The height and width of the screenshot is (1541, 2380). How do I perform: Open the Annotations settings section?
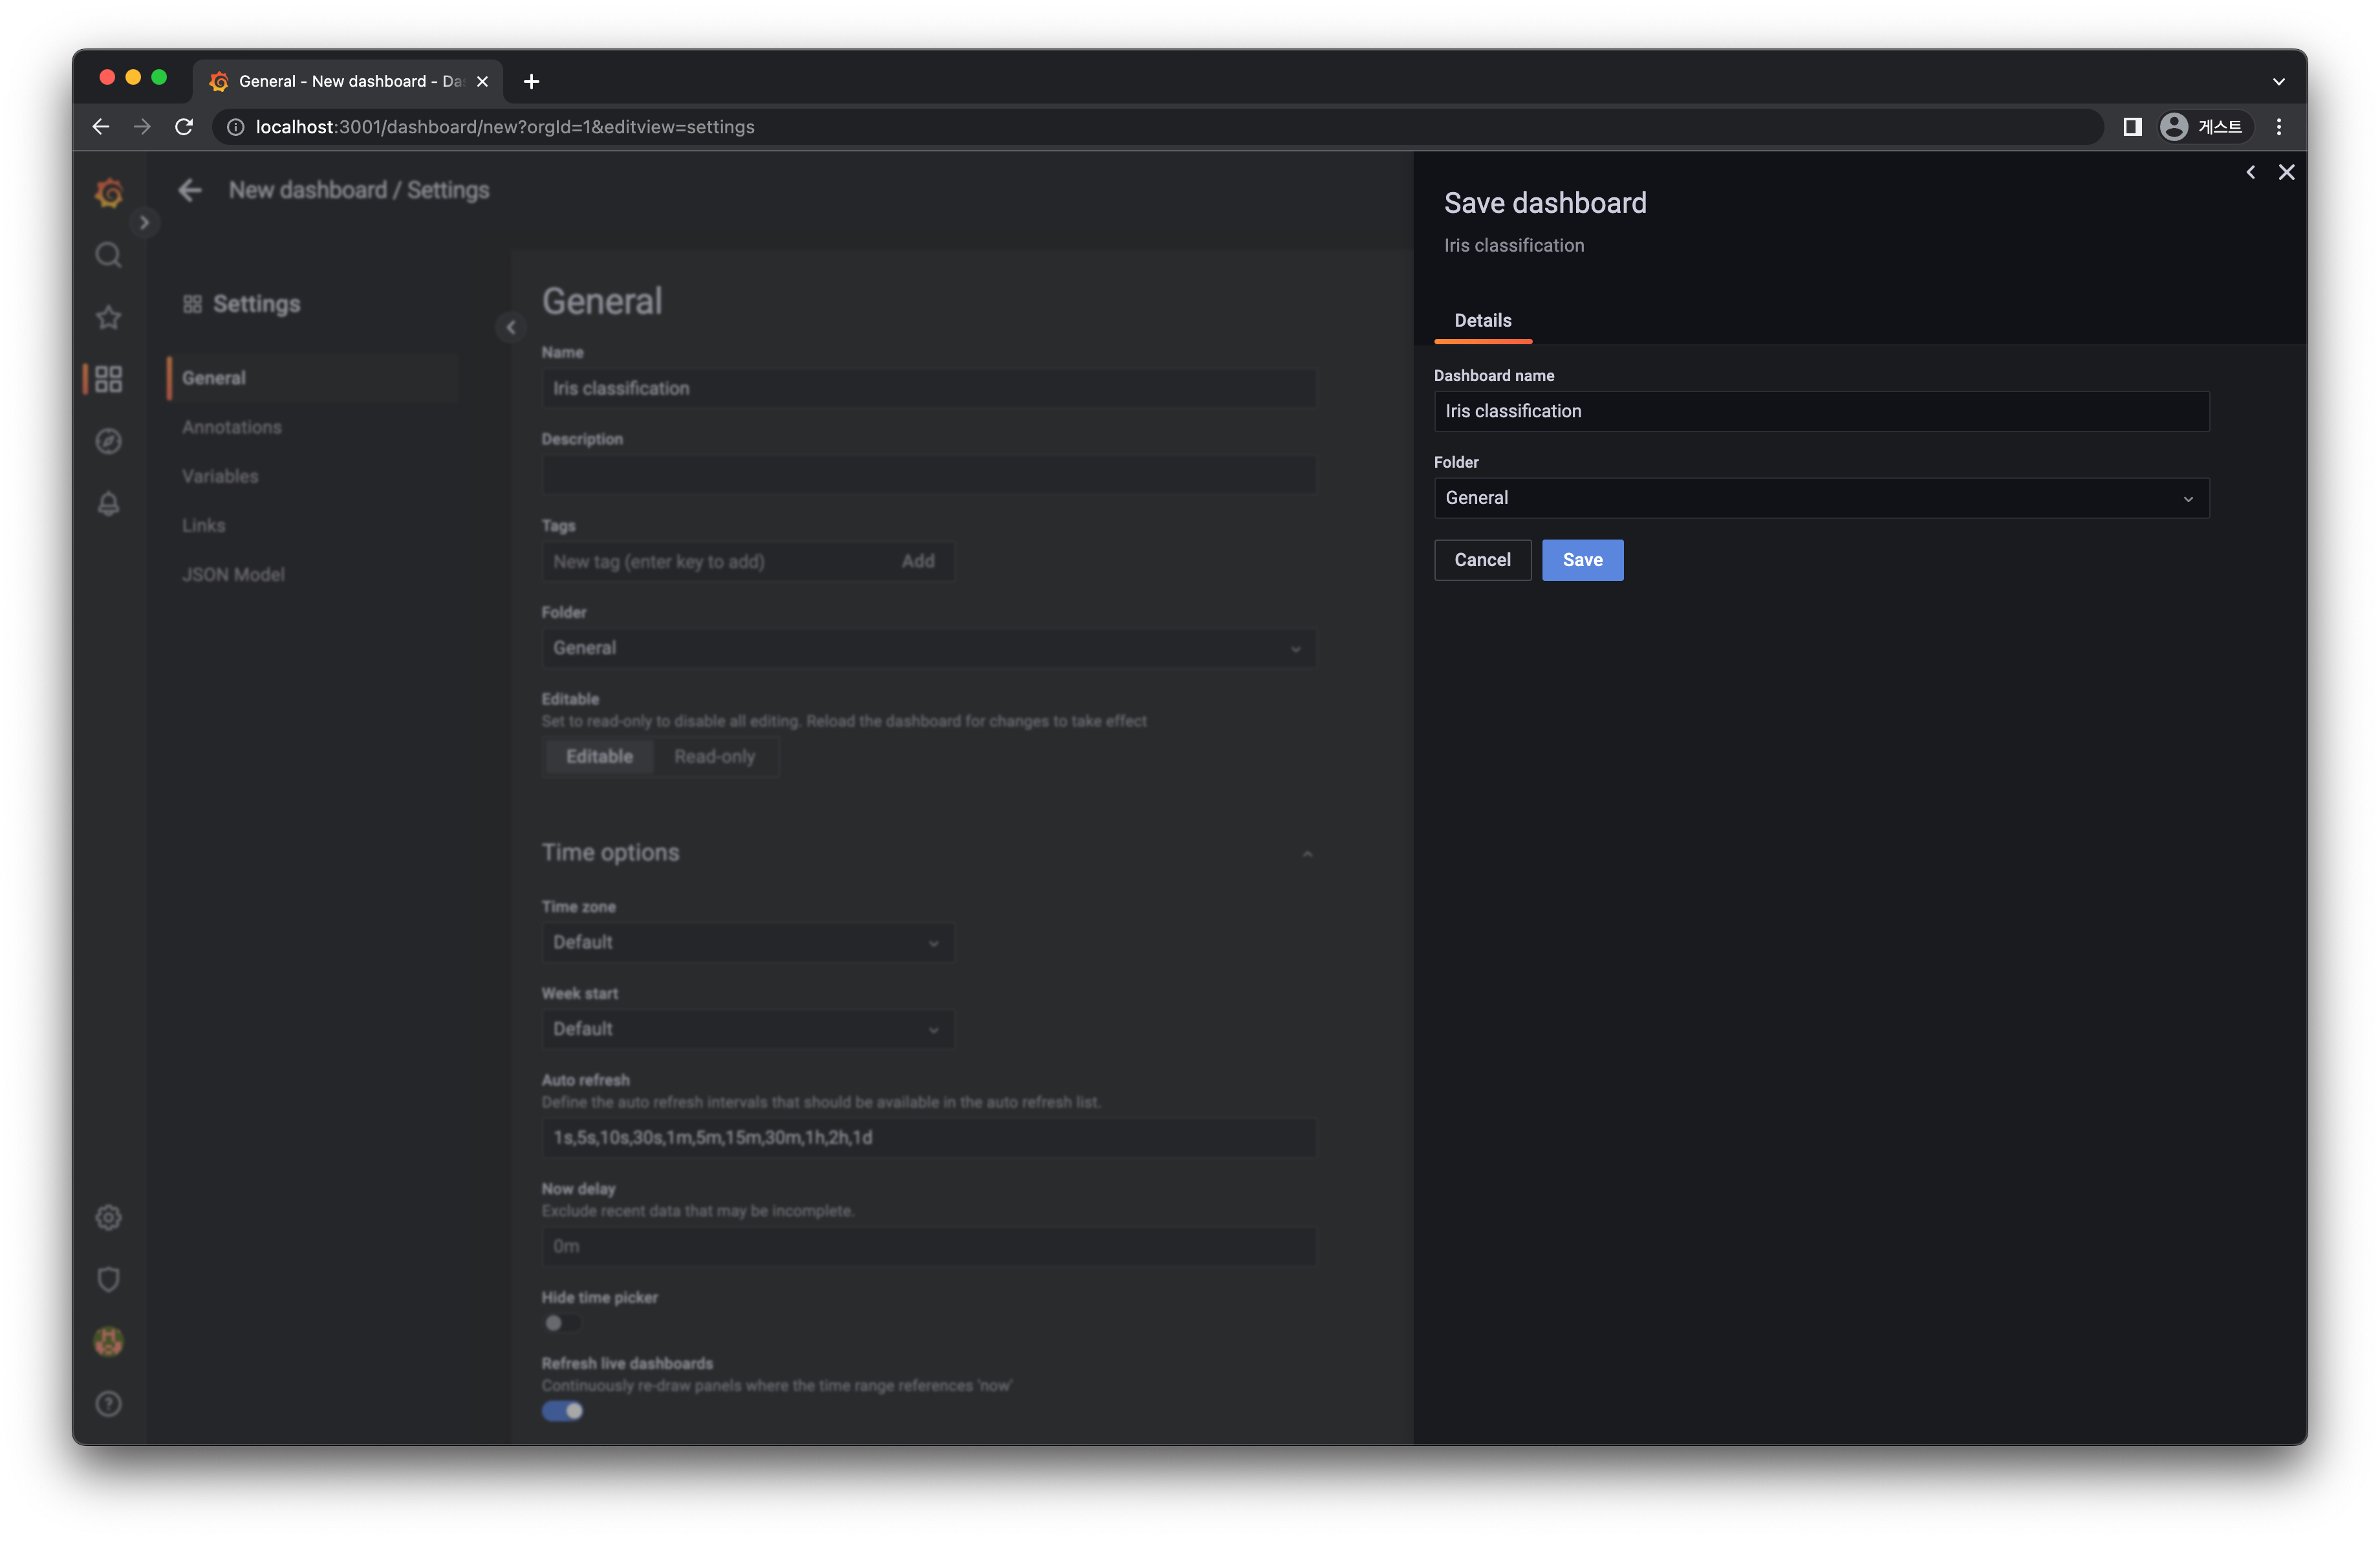point(232,427)
